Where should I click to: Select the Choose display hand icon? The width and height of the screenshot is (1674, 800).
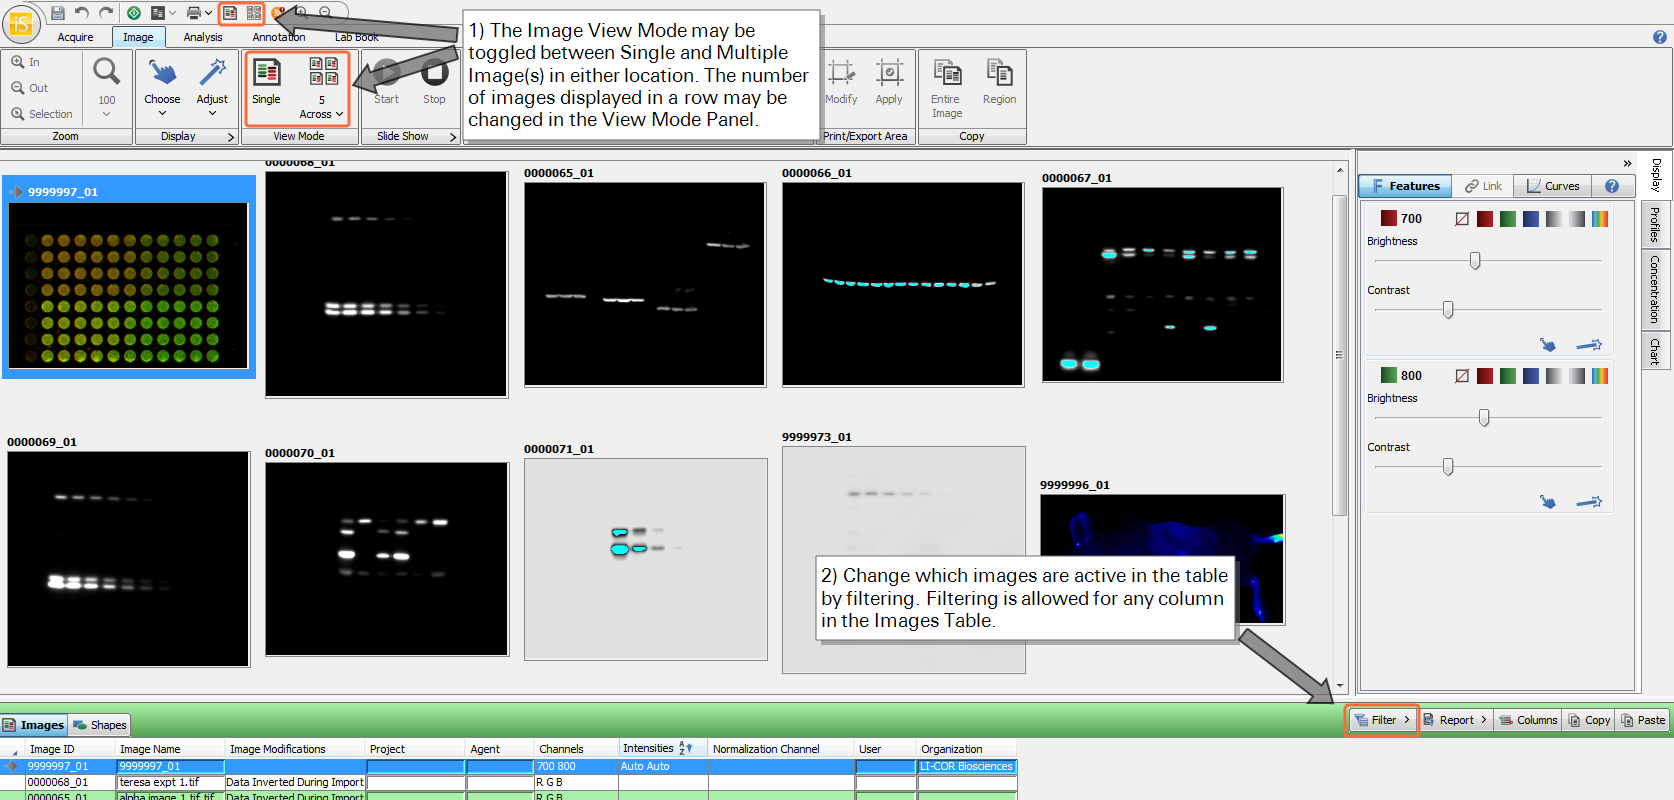162,73
